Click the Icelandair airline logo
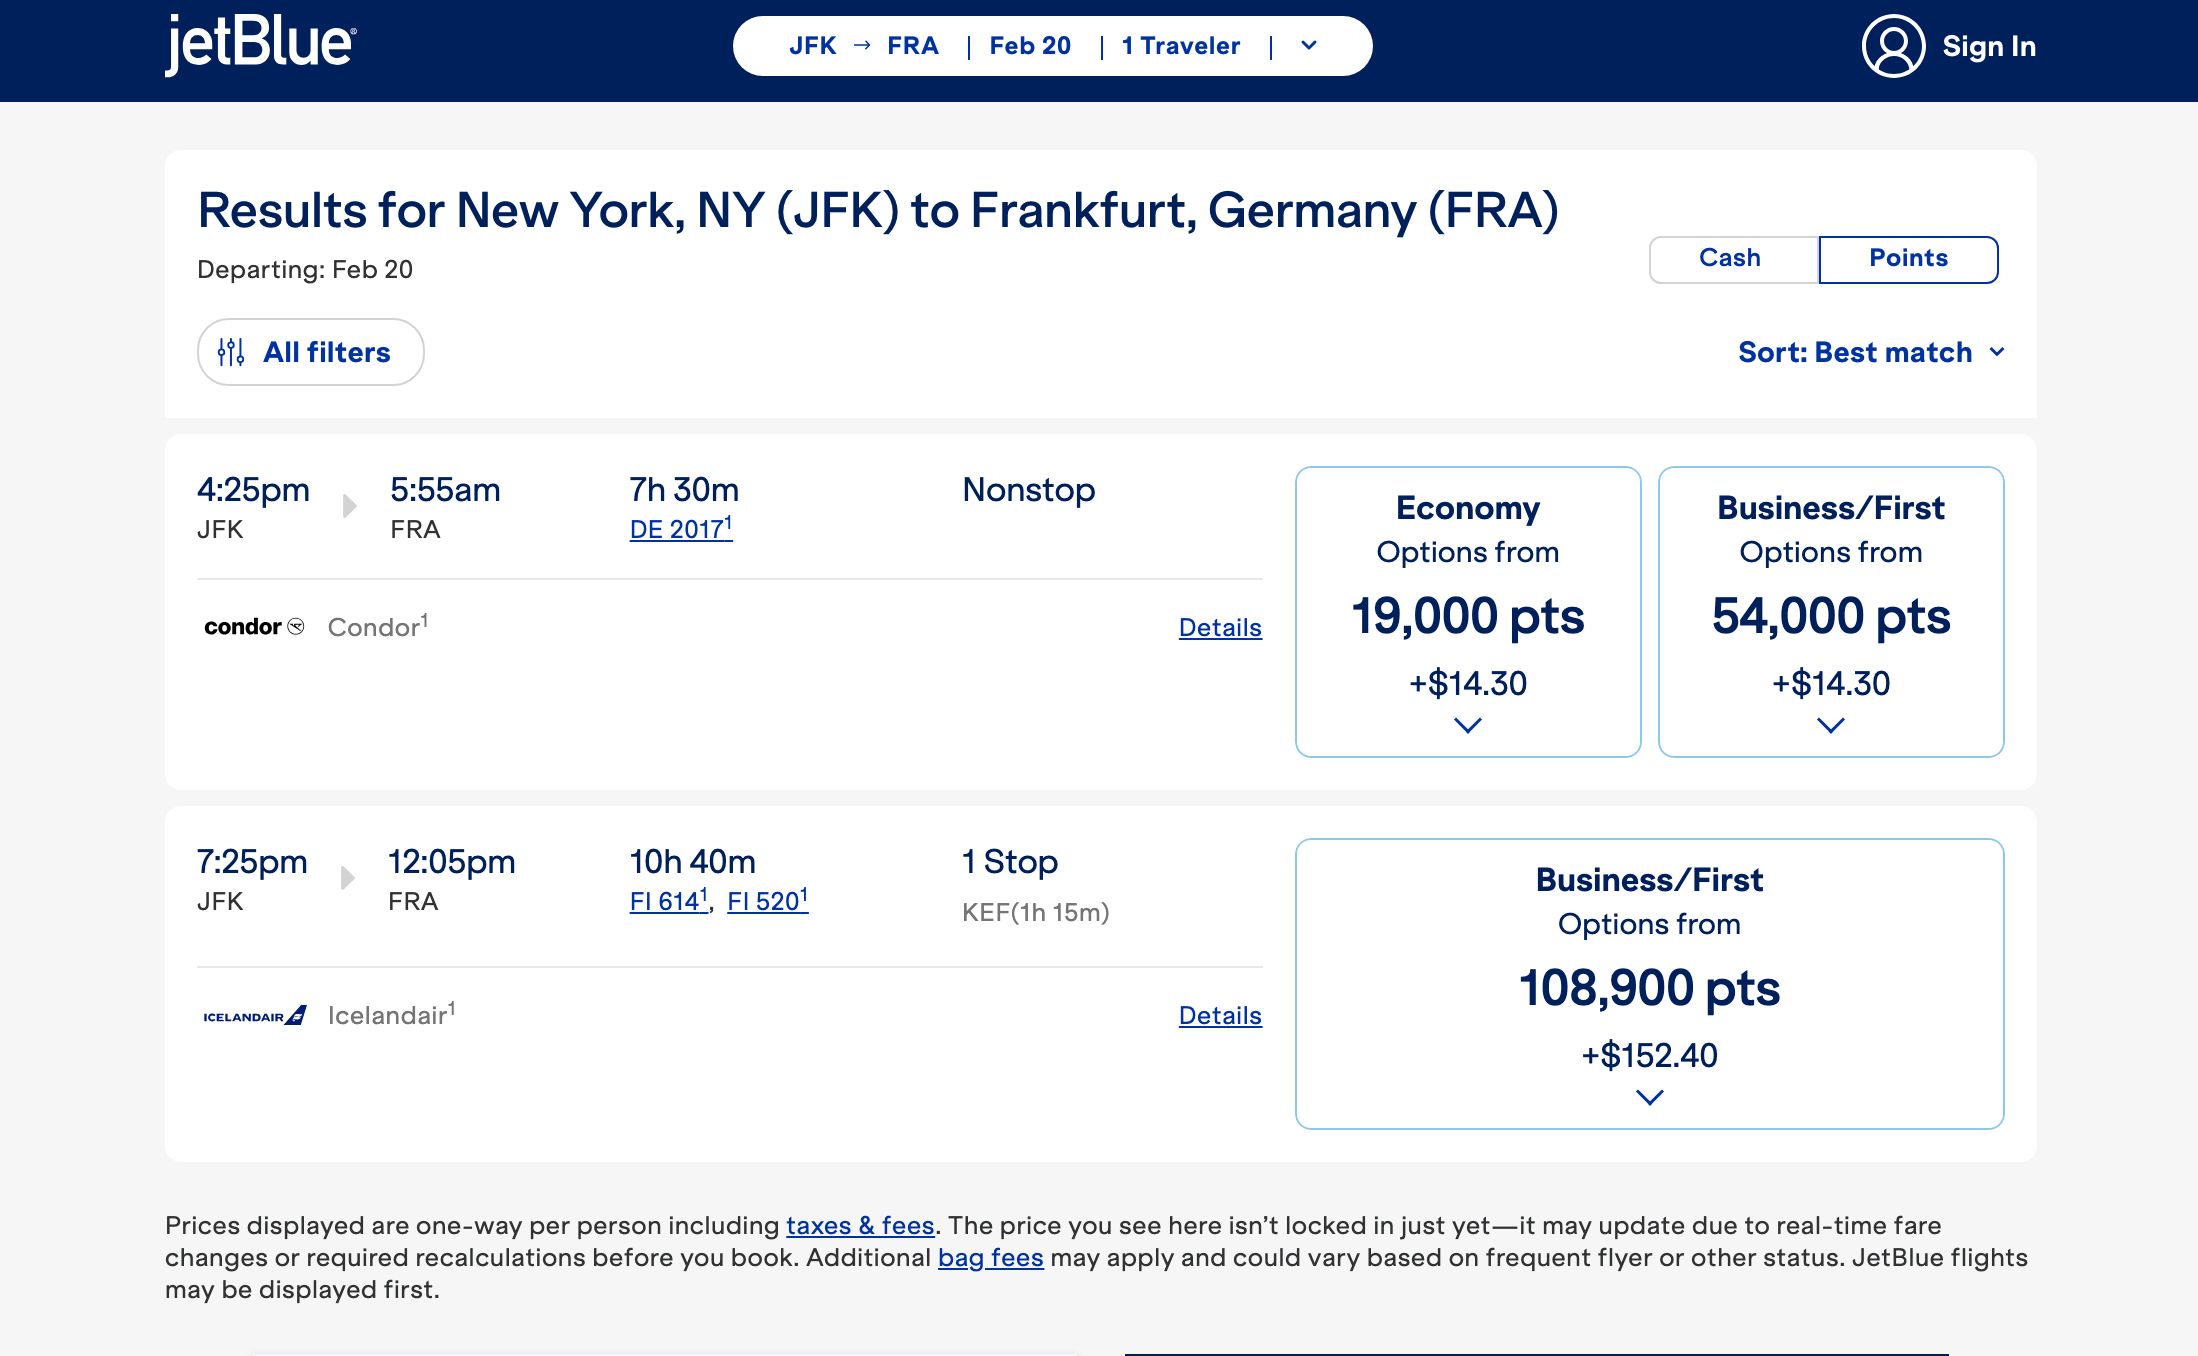Image resolution: width=2198 pixels, height=1356 pixels. (x=253, y=1014)
